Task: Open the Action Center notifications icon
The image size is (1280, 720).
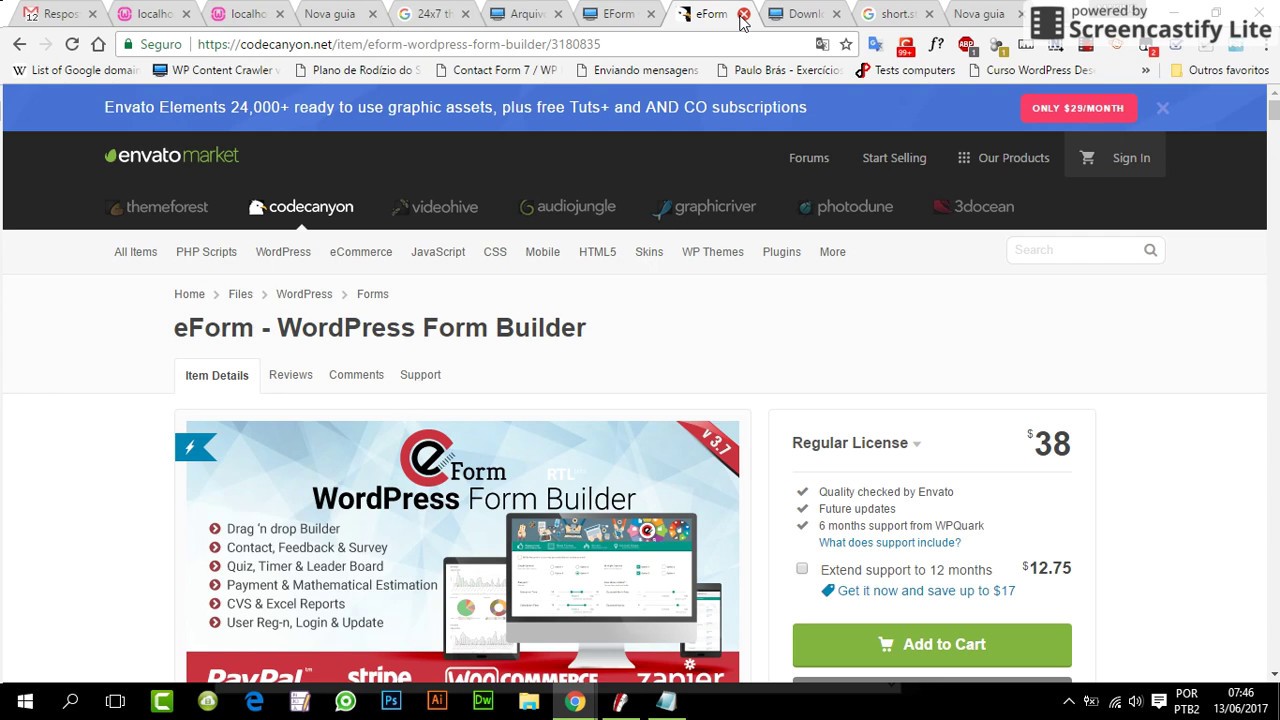Action: pos(1159,701)
